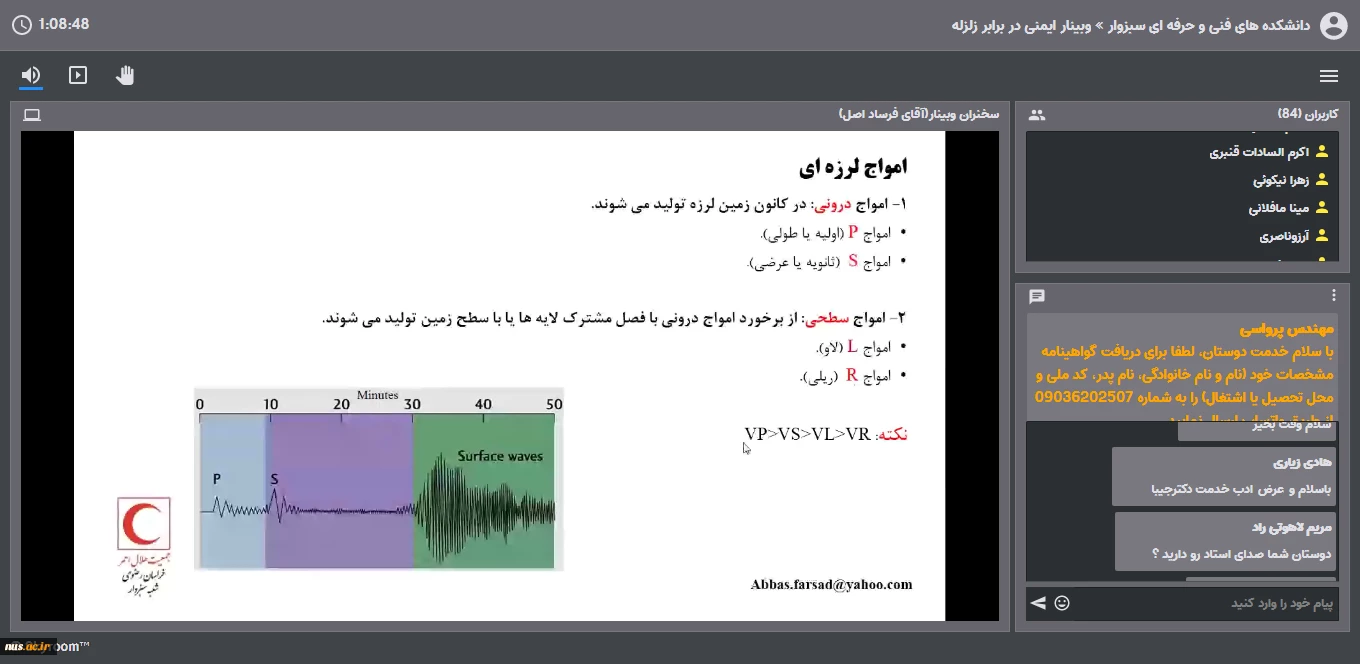1360x664 pixels.
Task: Click the pinned مهندس پرواسی announcement
Action: point(1180,366)
